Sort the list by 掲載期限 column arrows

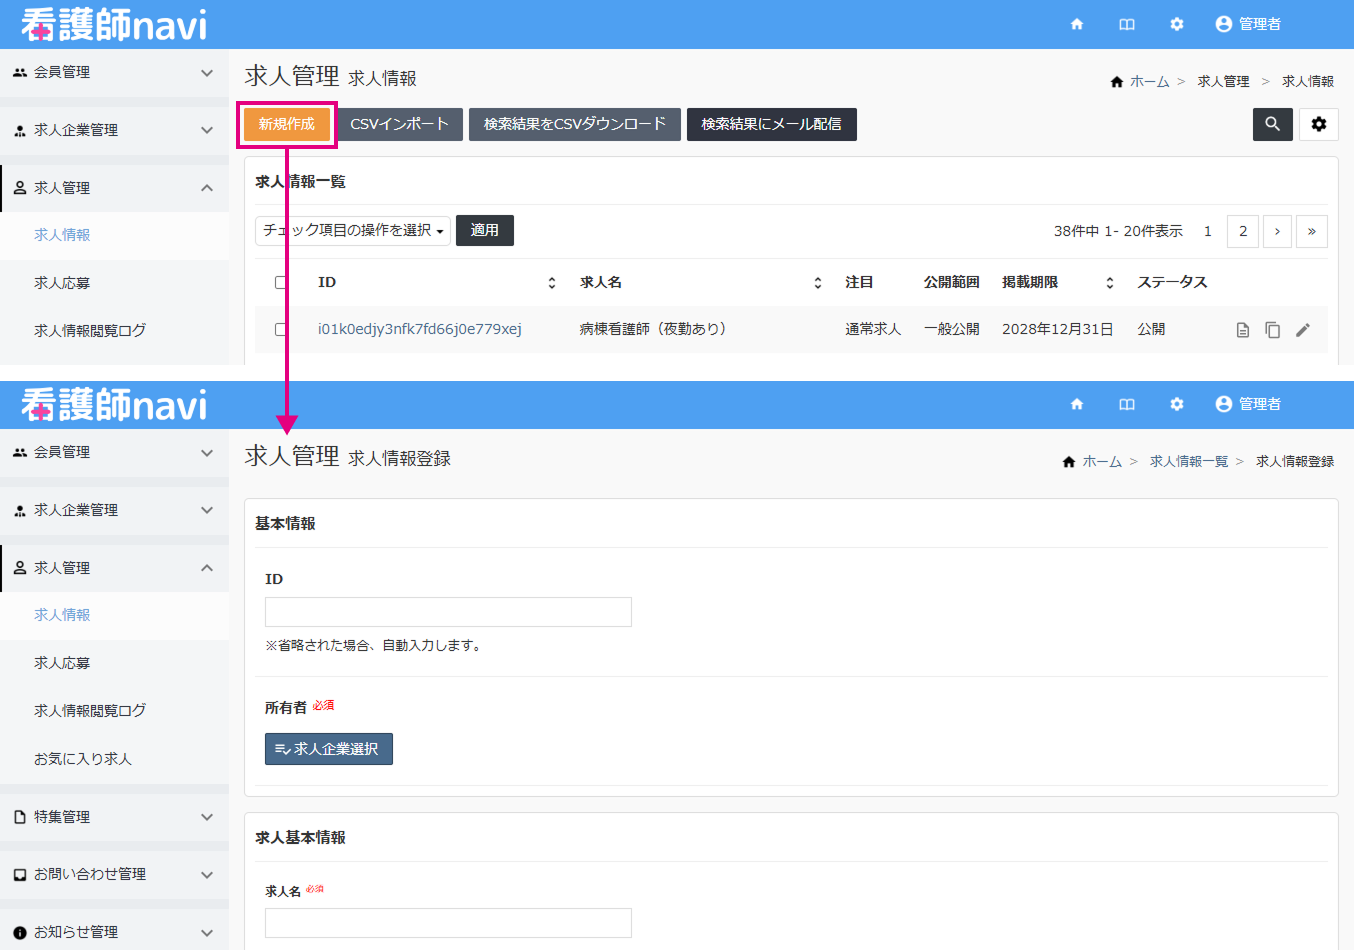click(x=1110, y=283)
